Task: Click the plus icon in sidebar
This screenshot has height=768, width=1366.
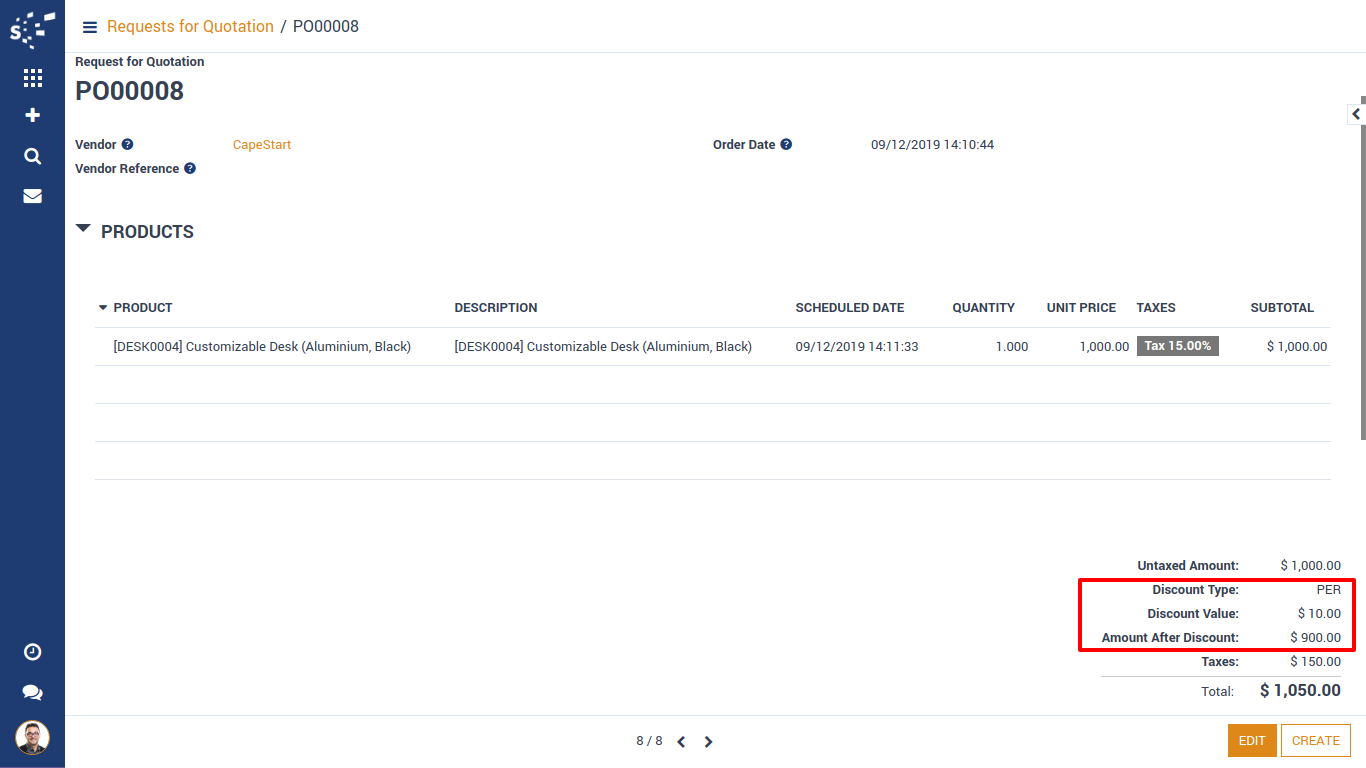Action: pyautogui.click(x=32, y=116)
